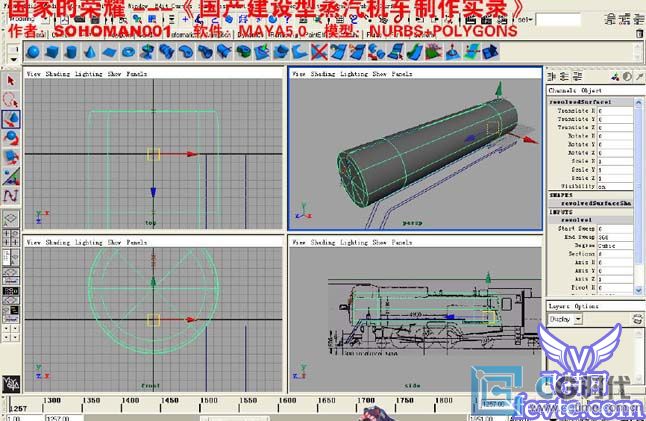The width and height of the screenshot is (646, 421).
Task: Click the last blue square shelf icon
Action: pos(491,52)
